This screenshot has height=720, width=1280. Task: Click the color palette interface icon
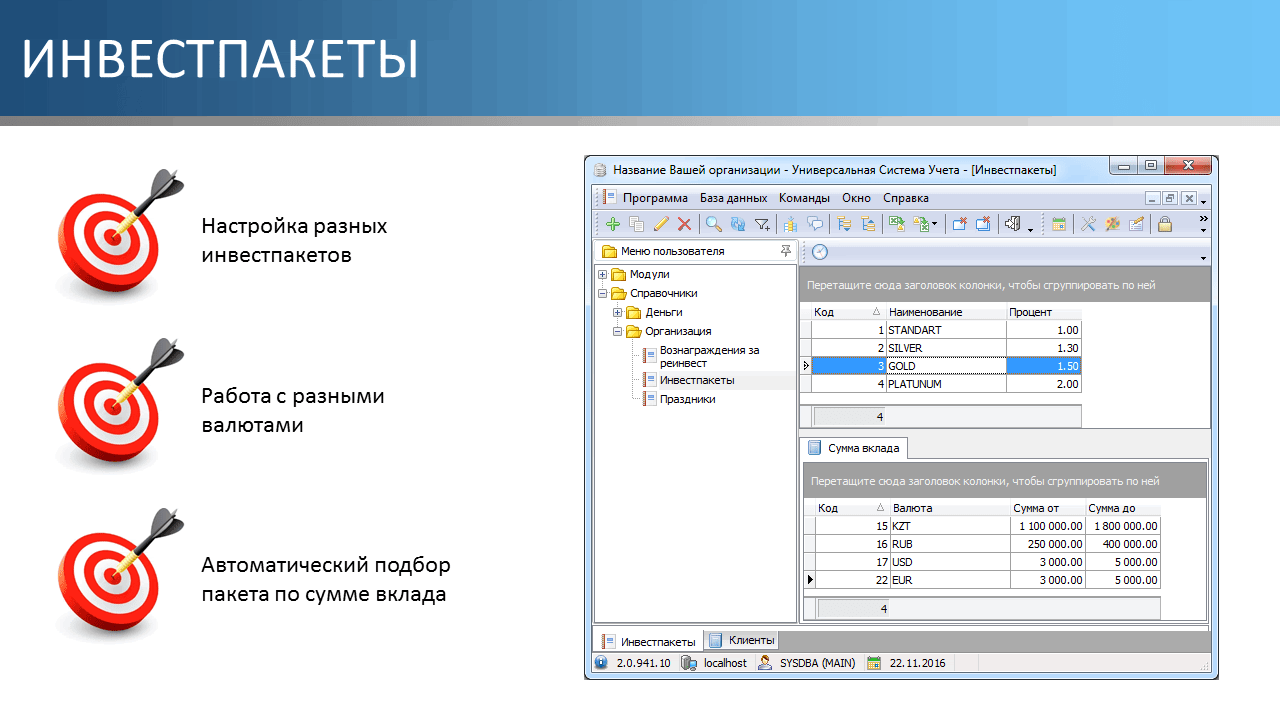click(1112, 224)
